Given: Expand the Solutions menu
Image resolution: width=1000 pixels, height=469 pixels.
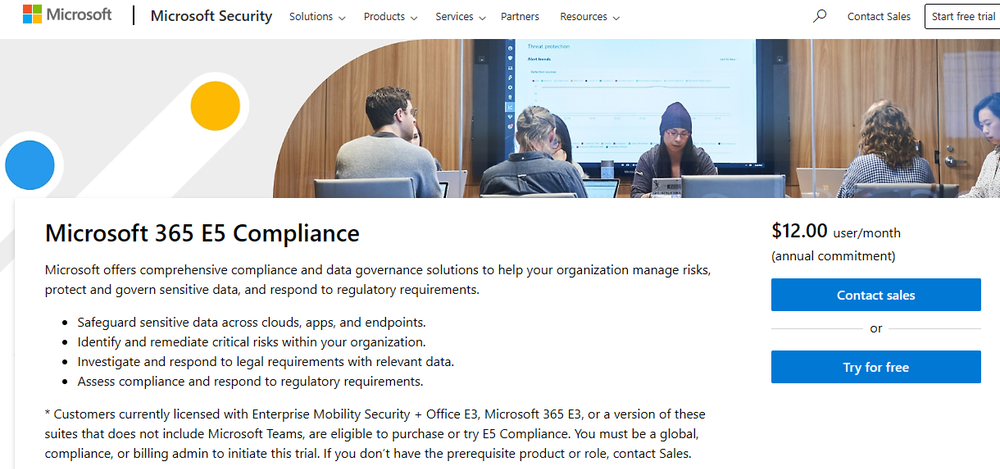Looking at the screenshot, I should tap(317, 17).
